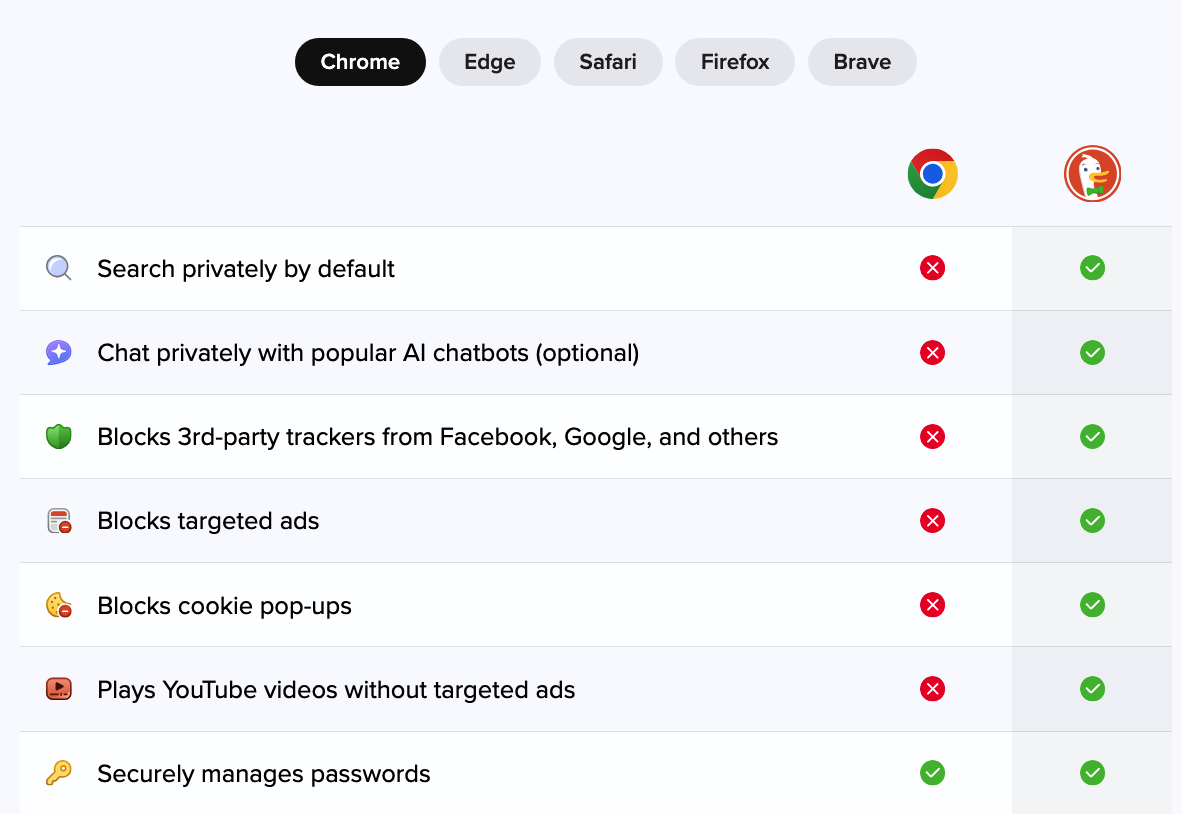Image resolution: width=1182 pixels, height=814 pixels.
Task: Switch to the Edge comparison tab
Action: point(490,62)
